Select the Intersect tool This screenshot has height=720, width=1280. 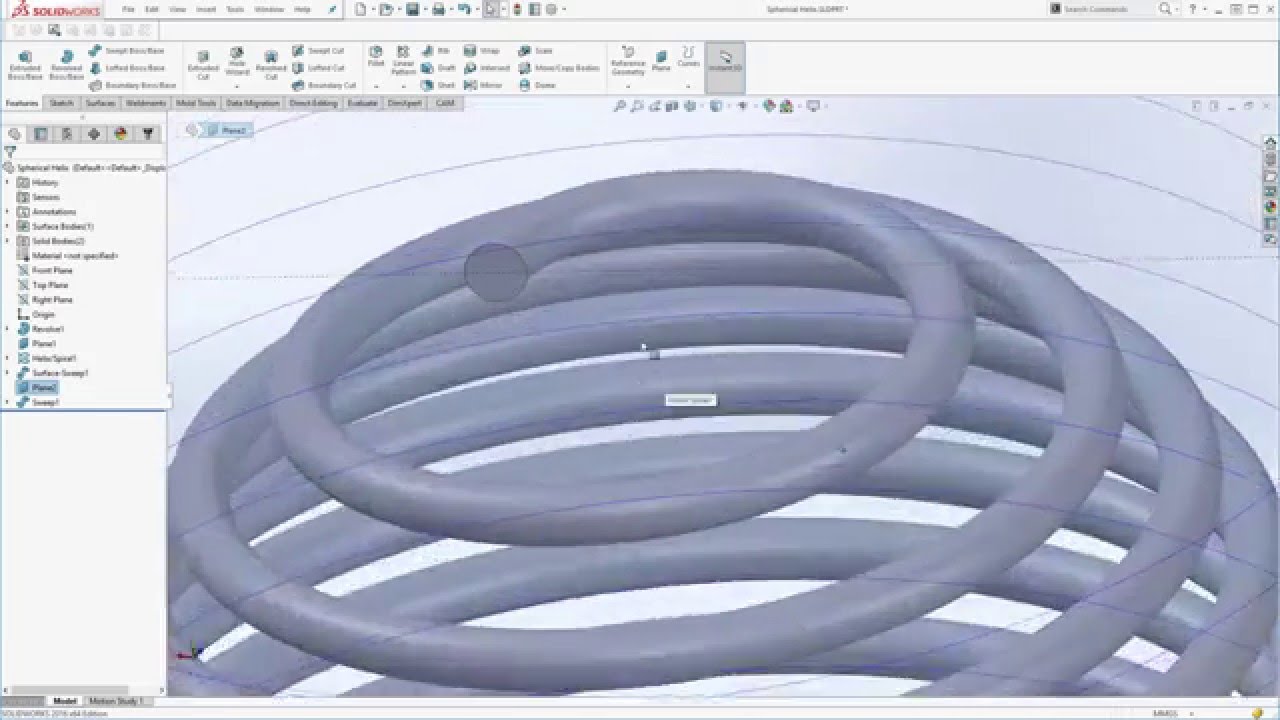[x=487, y=68]
